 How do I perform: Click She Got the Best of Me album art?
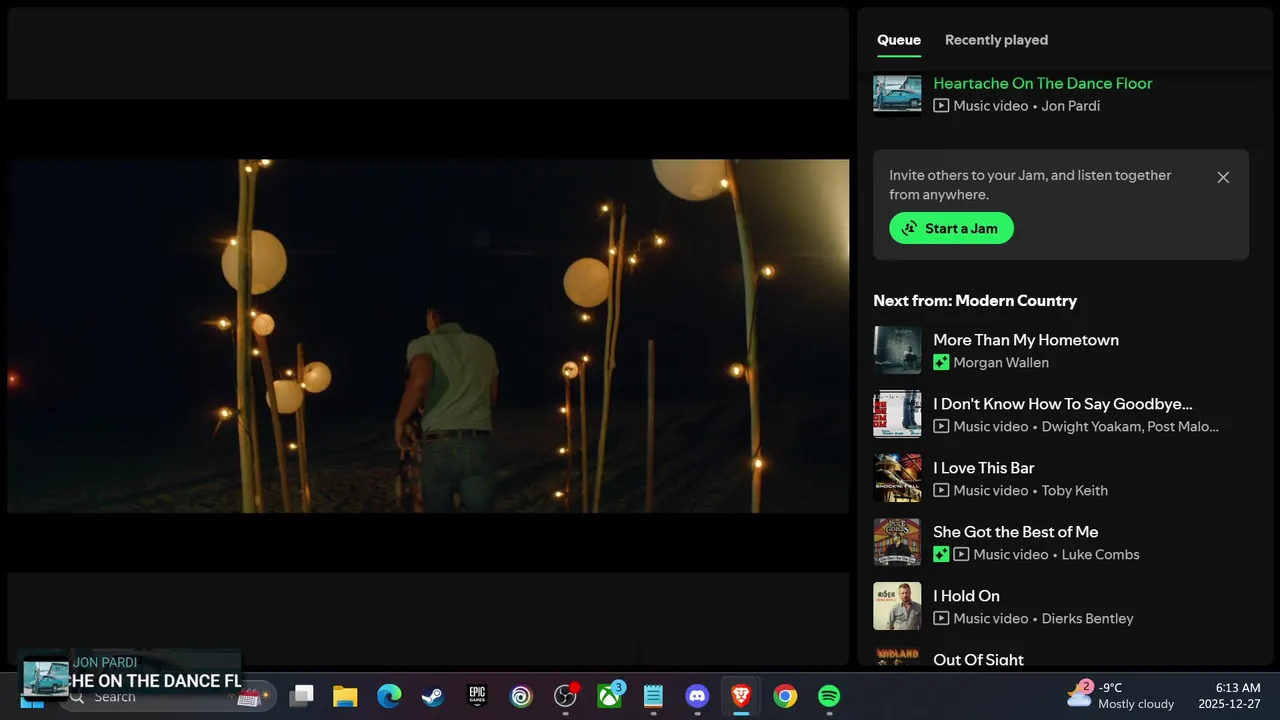pyautogui.click(x=897, y=542)
